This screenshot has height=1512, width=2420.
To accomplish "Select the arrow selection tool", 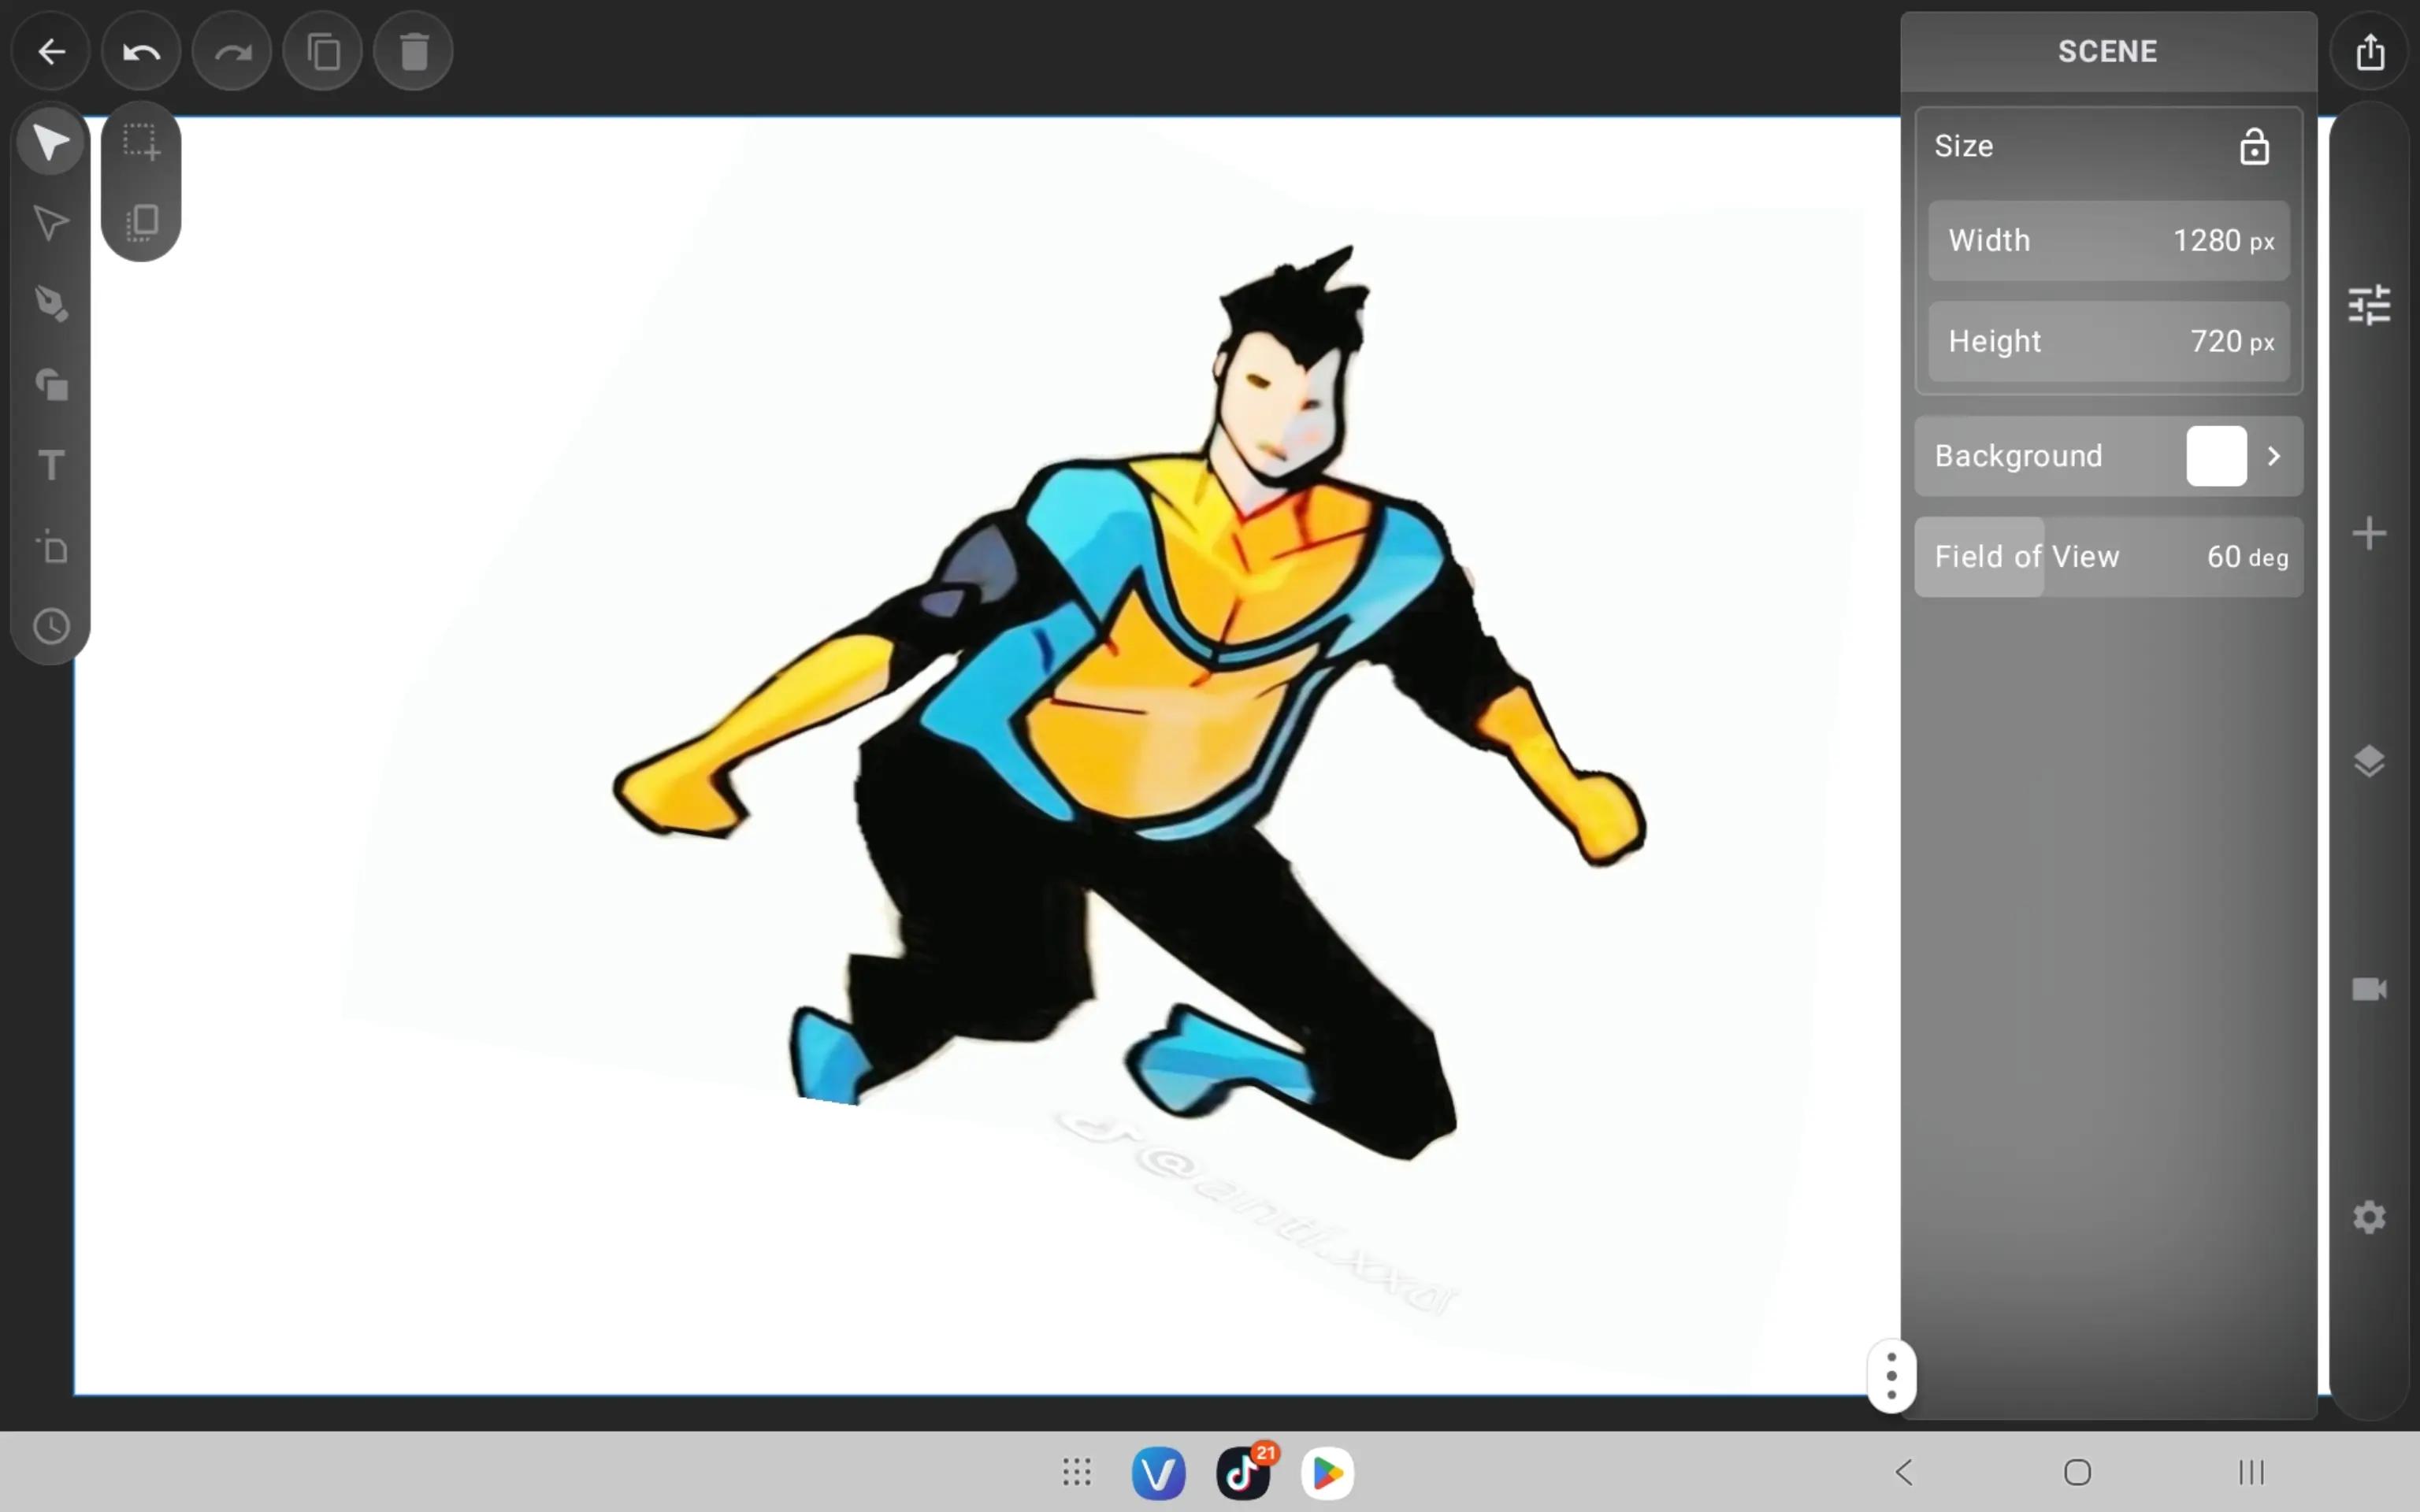I will click(x=50, y=142).
